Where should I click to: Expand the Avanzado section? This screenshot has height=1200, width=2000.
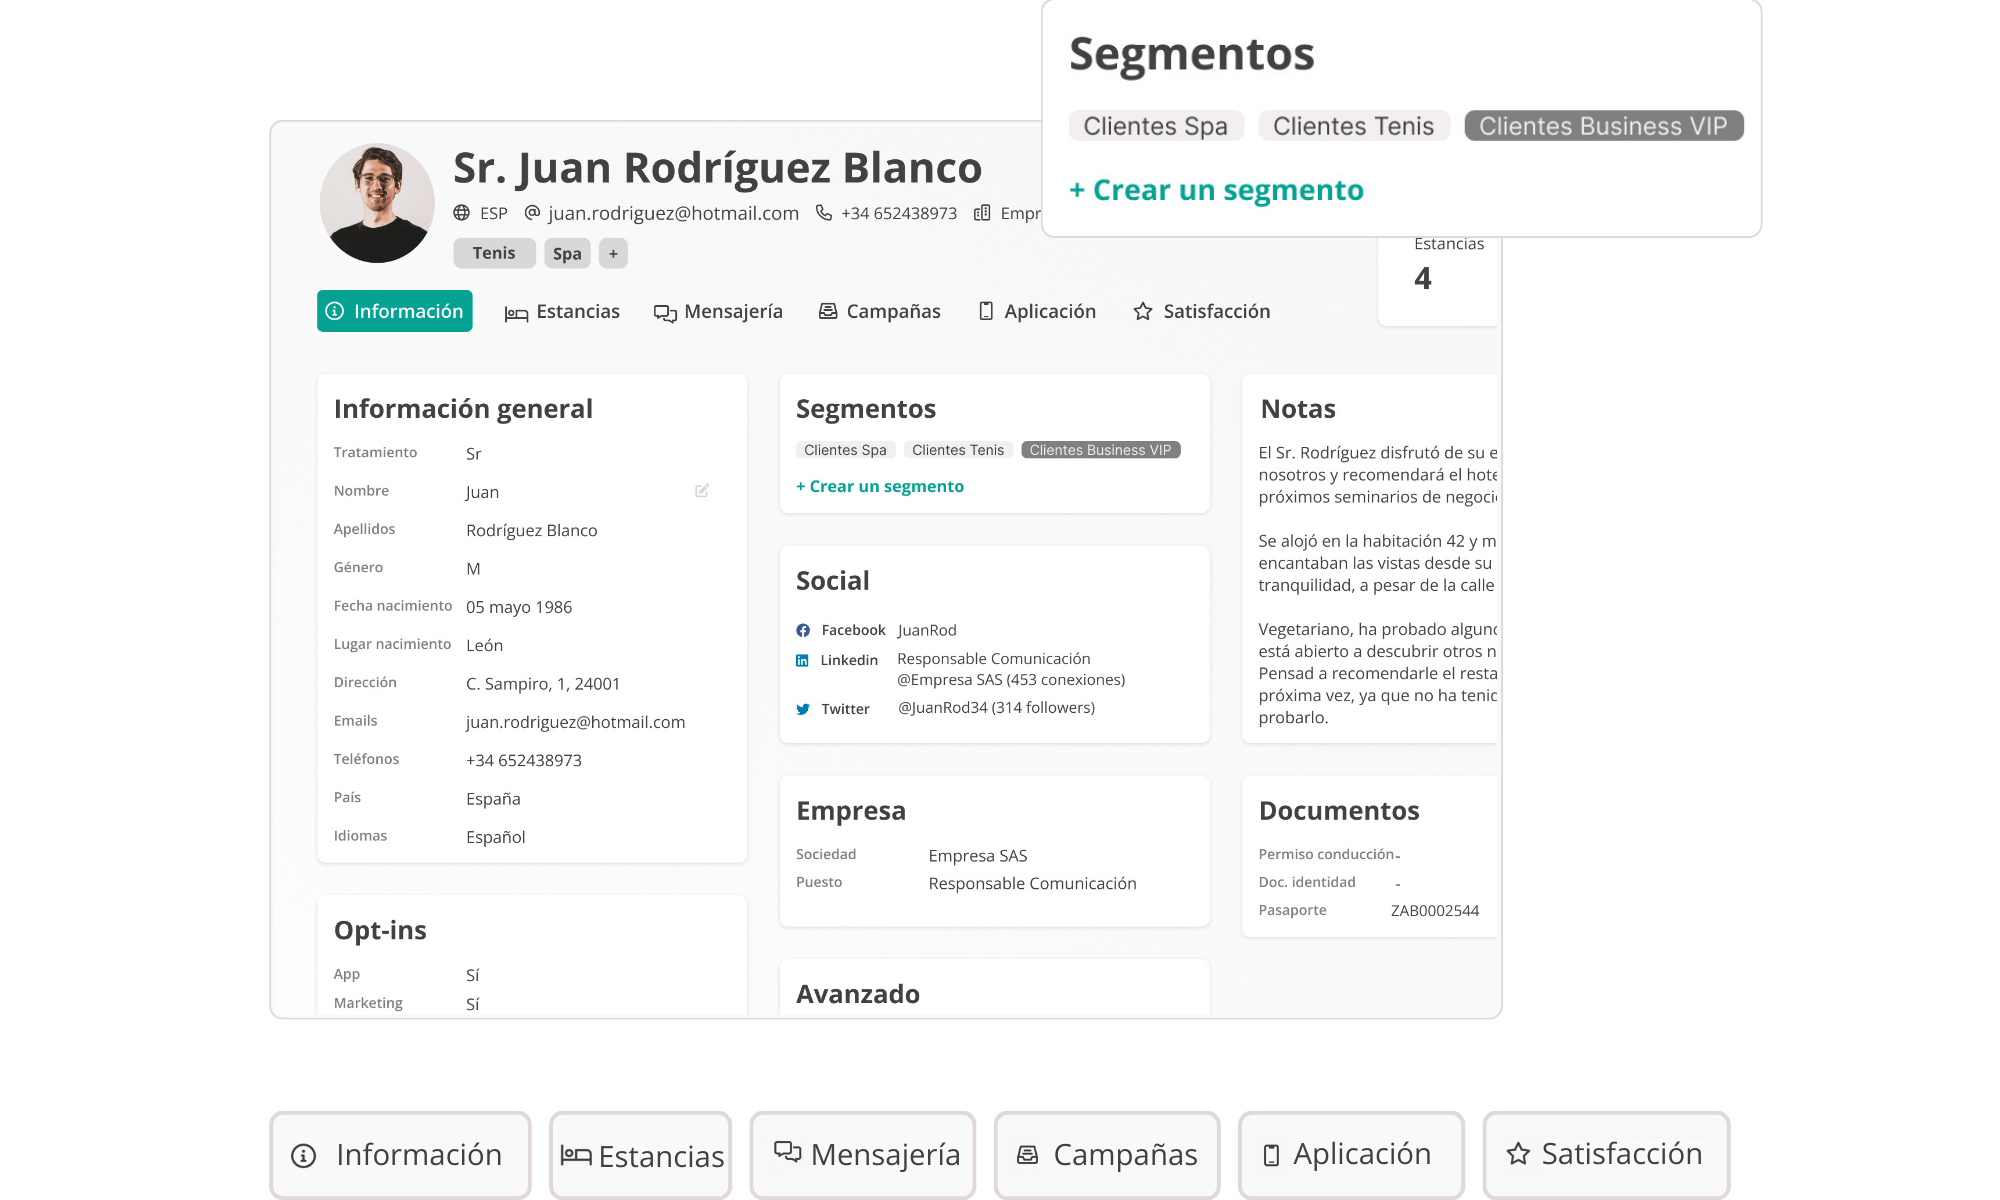[857, 991]
